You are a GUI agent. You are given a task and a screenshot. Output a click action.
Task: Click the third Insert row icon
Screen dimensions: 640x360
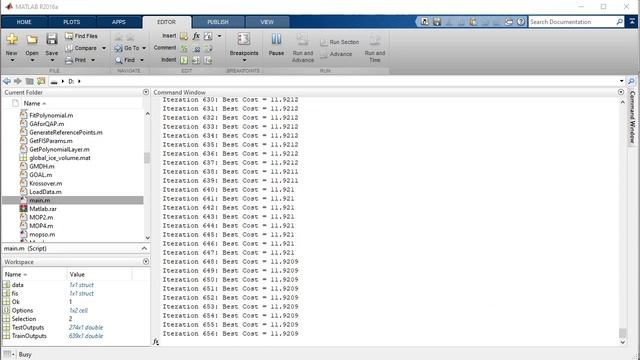tap(208, 36)
